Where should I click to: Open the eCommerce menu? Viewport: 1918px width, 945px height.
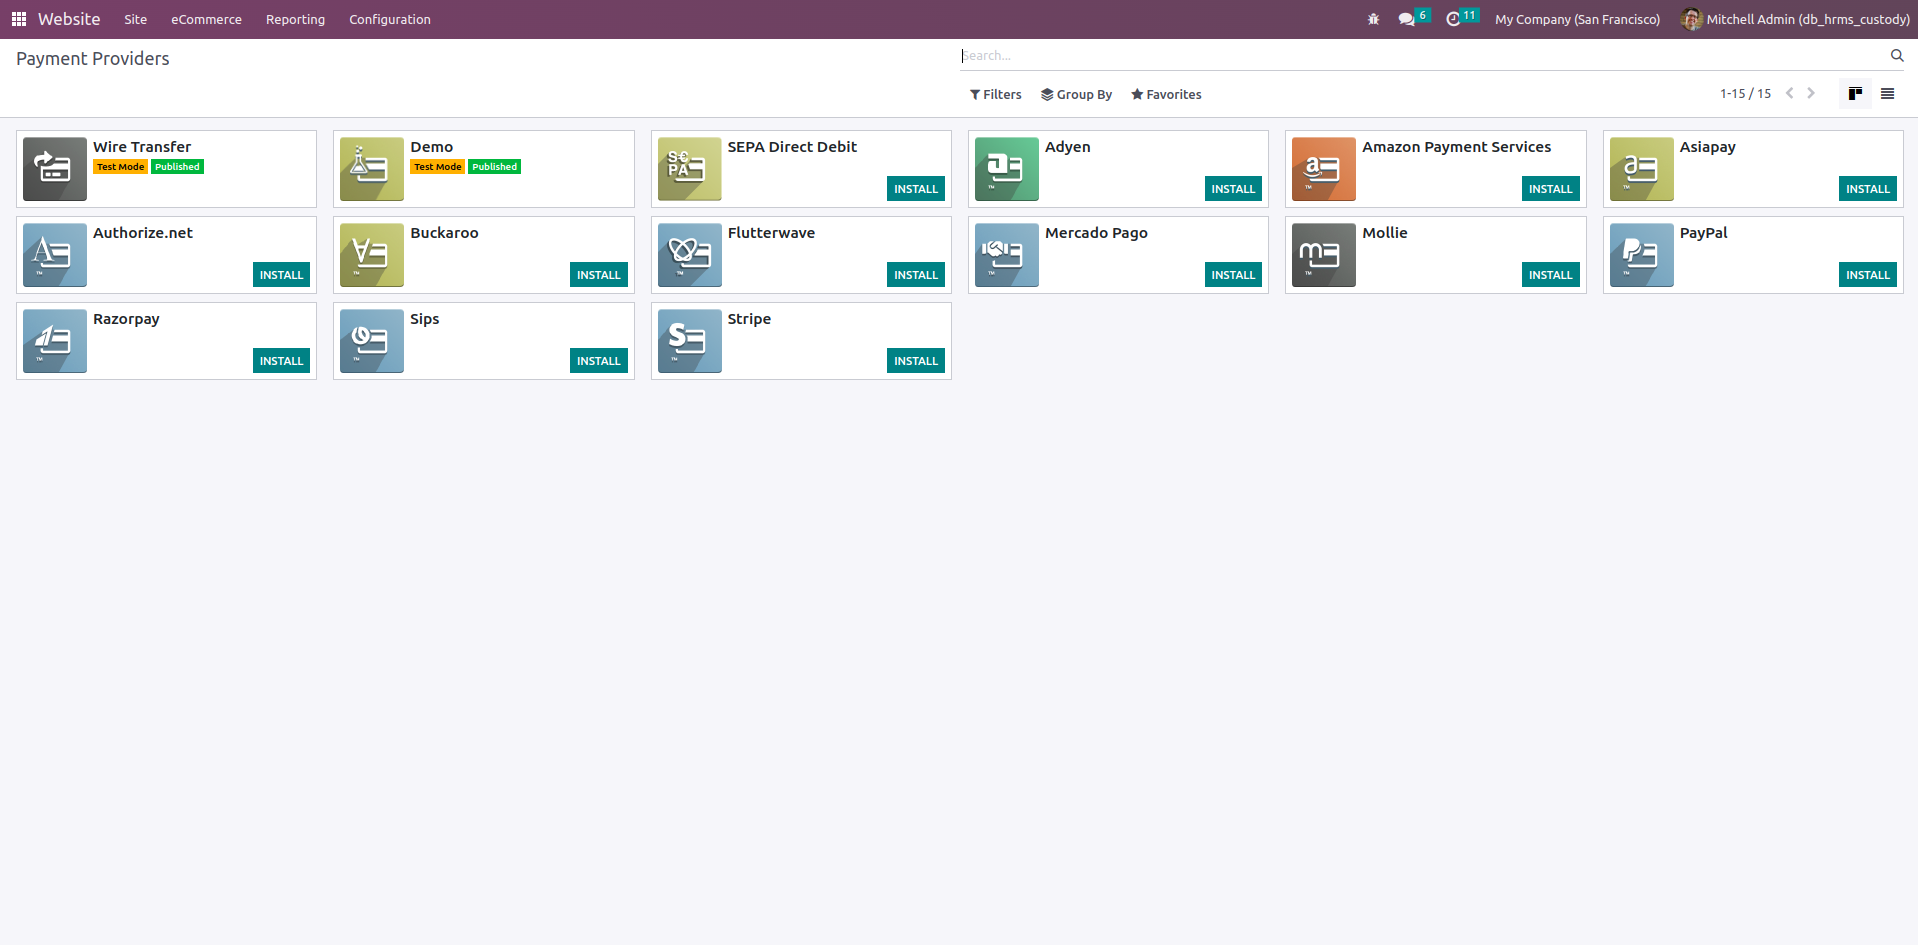(x=206, y=19)
